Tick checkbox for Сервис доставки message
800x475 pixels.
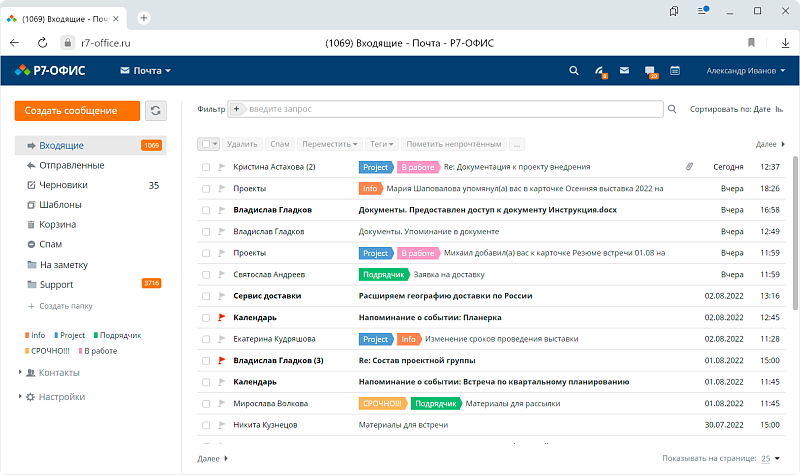click(x=205, y=296)
